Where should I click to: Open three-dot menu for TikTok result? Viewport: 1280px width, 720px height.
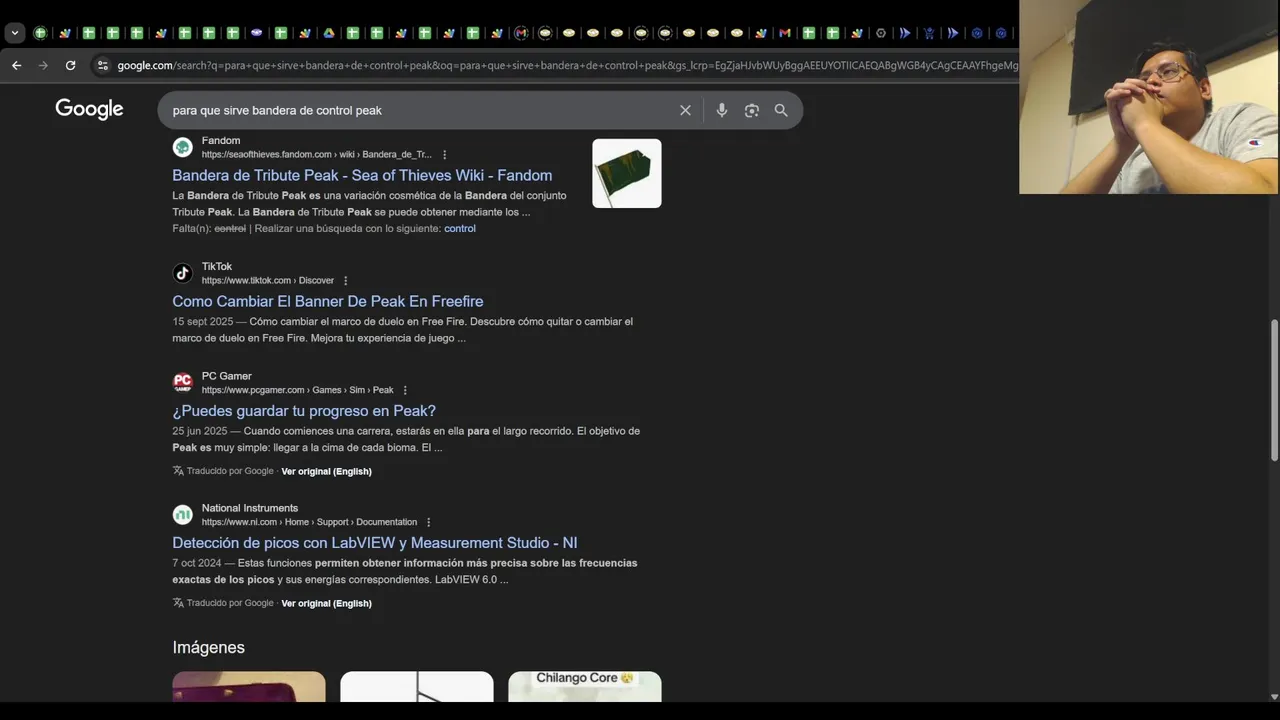click(x=346, y=281)
